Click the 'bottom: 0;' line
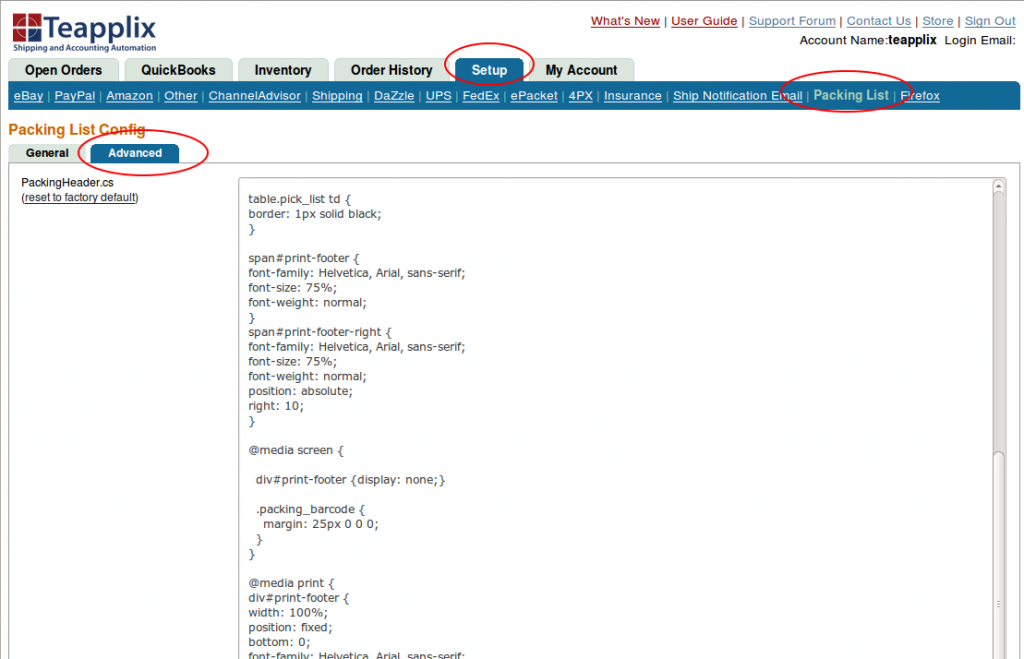This screenshot has width=1024, height=659. (279, 642)
